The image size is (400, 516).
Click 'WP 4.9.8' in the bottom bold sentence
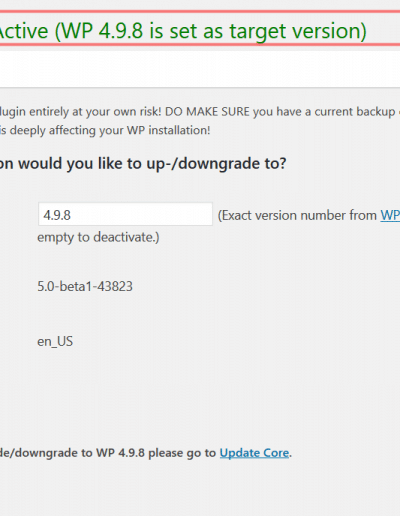[x=120, y=453]
